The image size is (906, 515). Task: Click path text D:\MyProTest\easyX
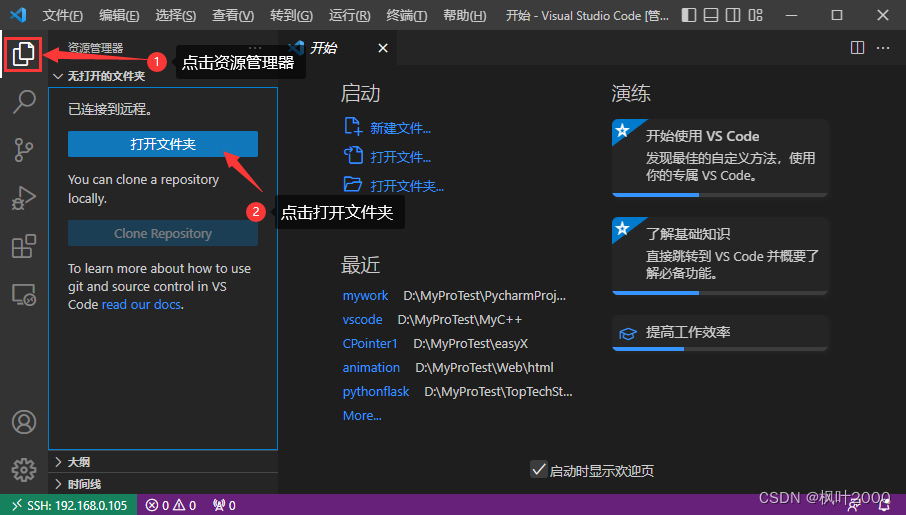click(470, 344)
